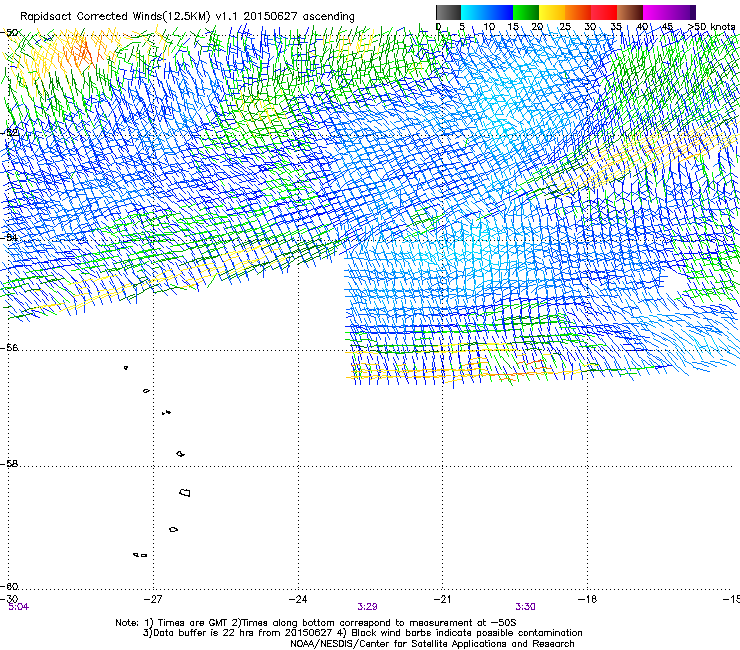
Task: Click the -18 longitude label
Action: pos(588,599)
